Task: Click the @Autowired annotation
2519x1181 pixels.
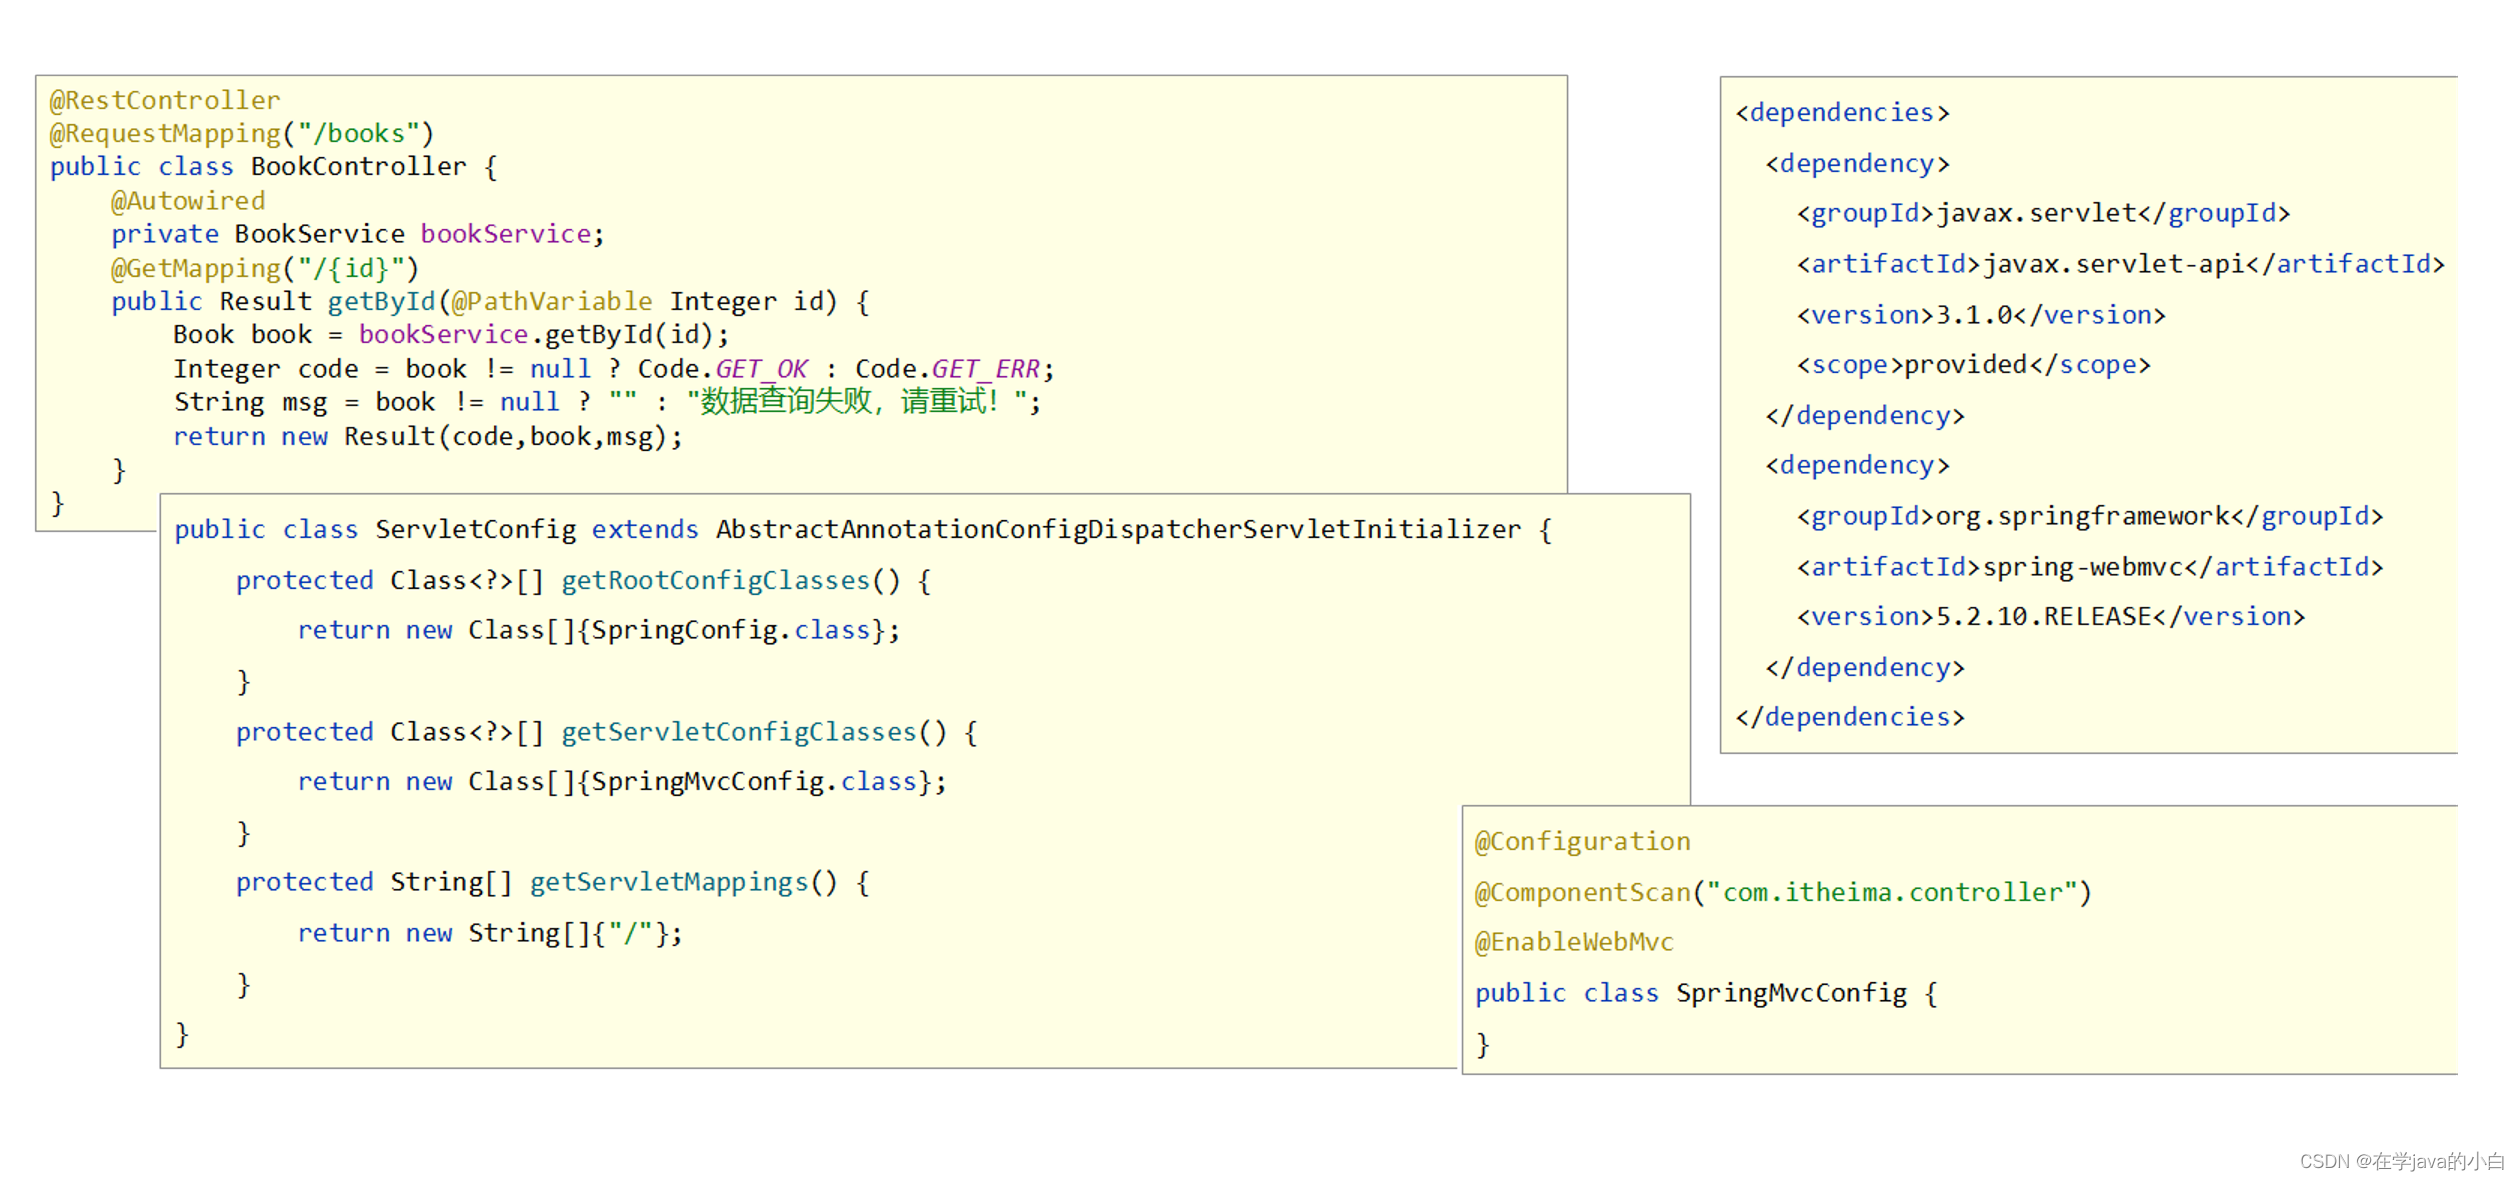Action: (x=188, y=200)
